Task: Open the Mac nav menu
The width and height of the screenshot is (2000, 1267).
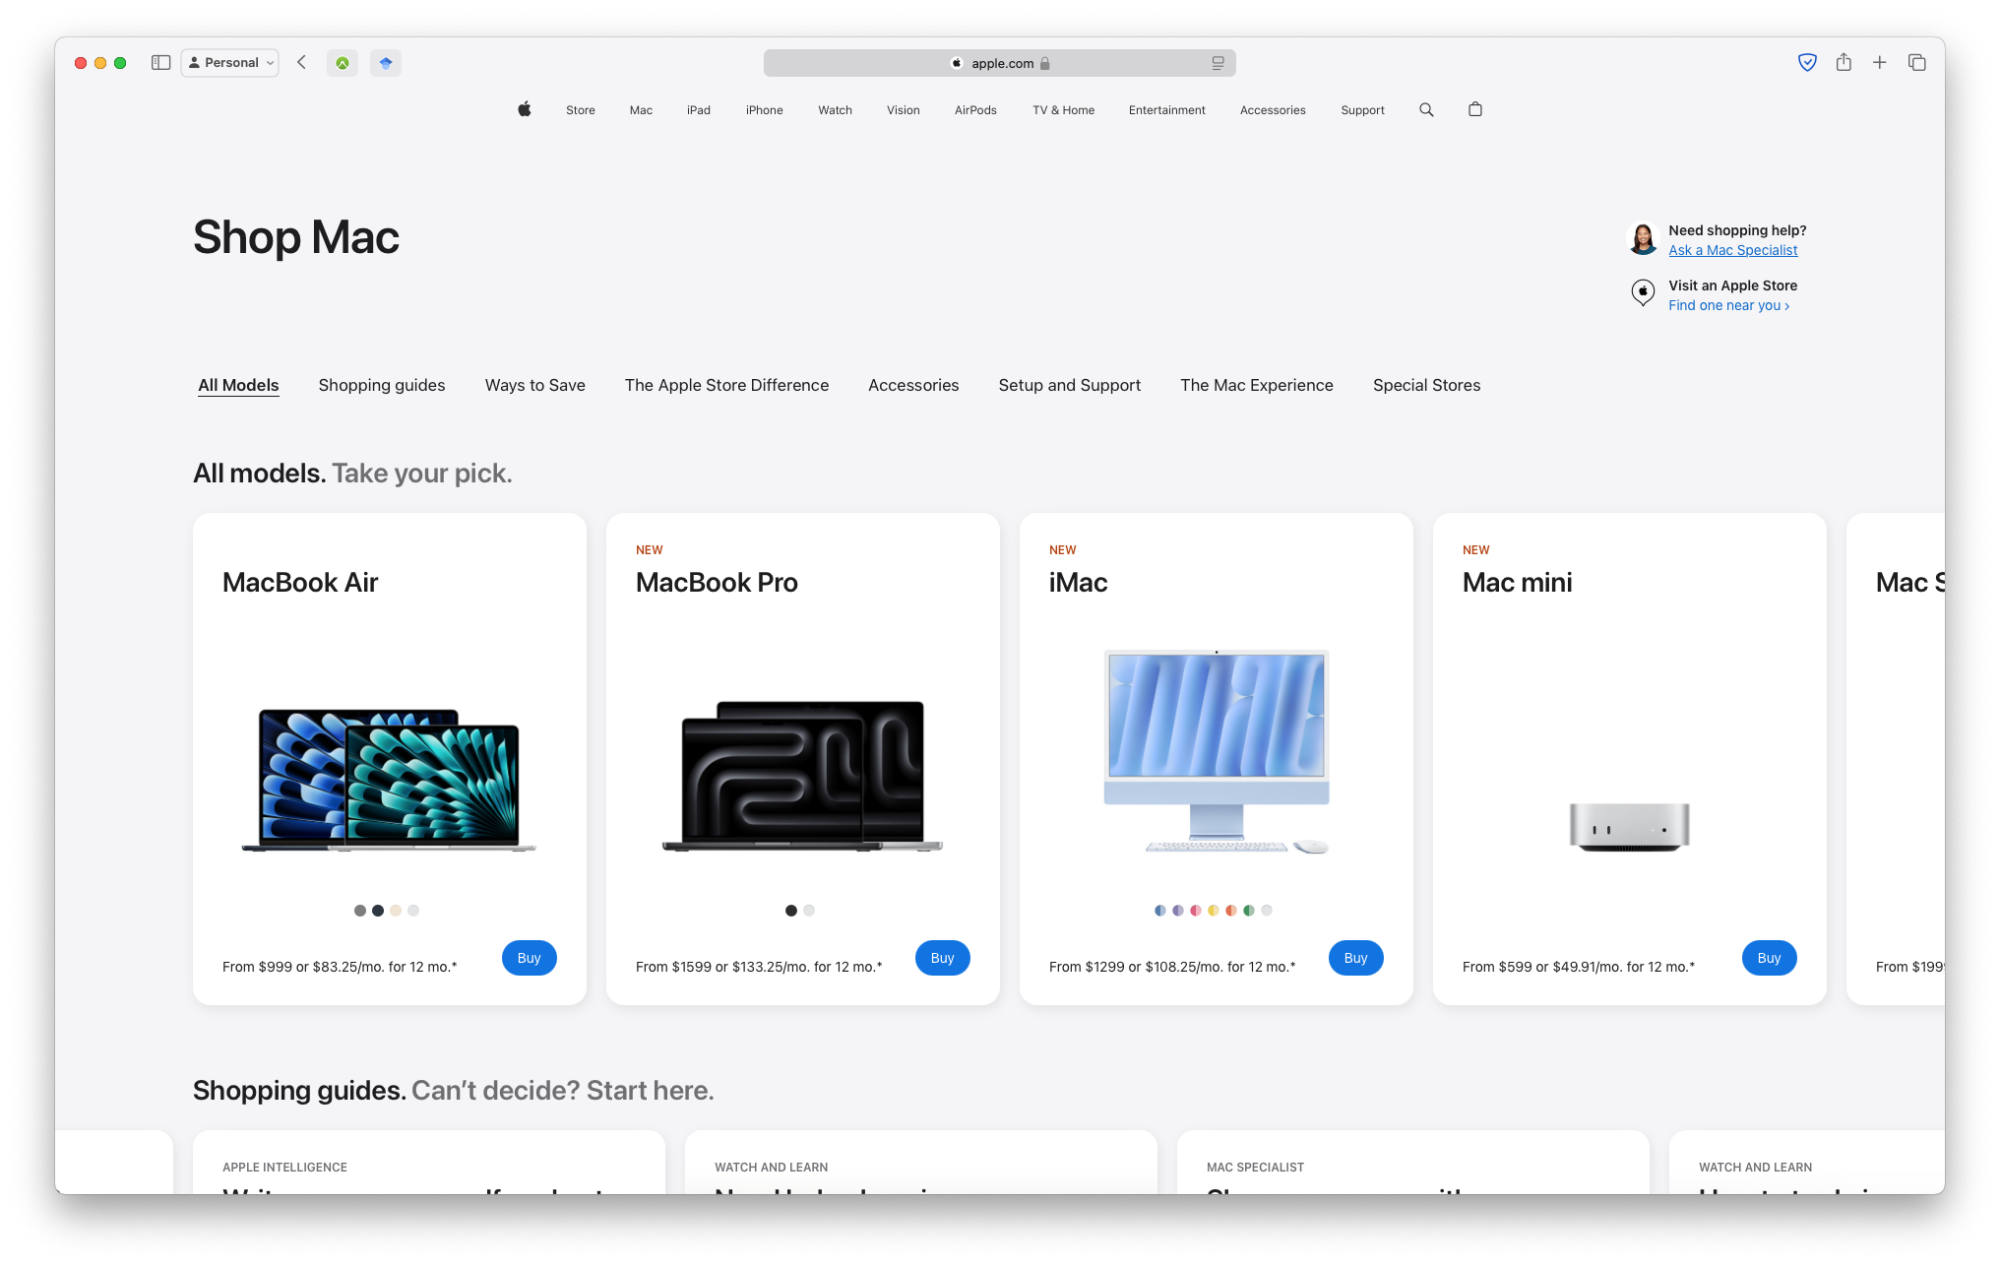Action: [x=641, y=110]
